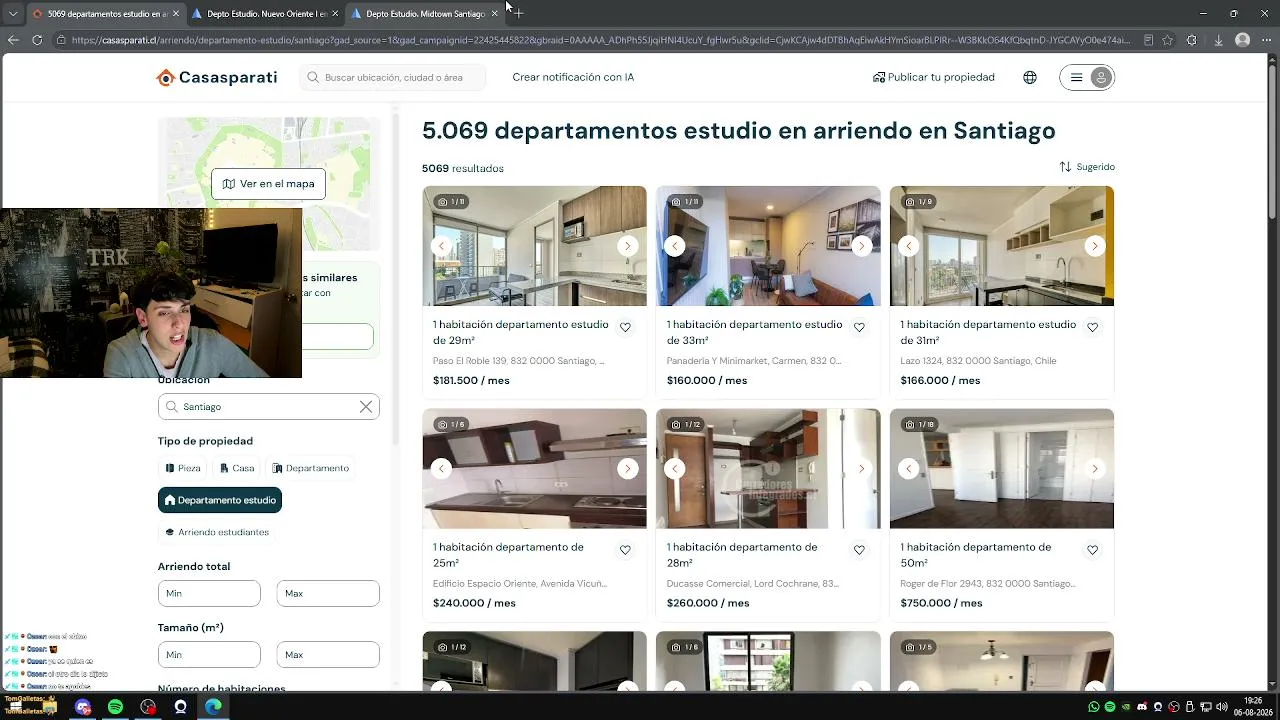Previous photo on the $181.500 listing

click(x=441, y=246)
